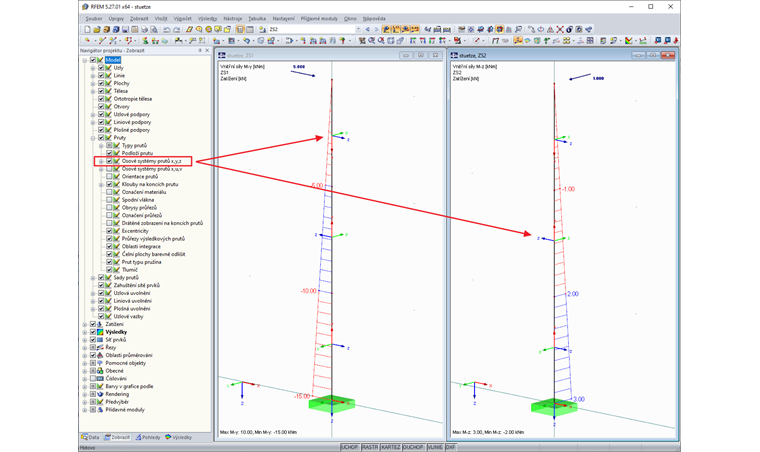Image resolution: width=760 pixels, height=452 pixels.
Task: Open the Nápověda menu
Action: [374, 18]
